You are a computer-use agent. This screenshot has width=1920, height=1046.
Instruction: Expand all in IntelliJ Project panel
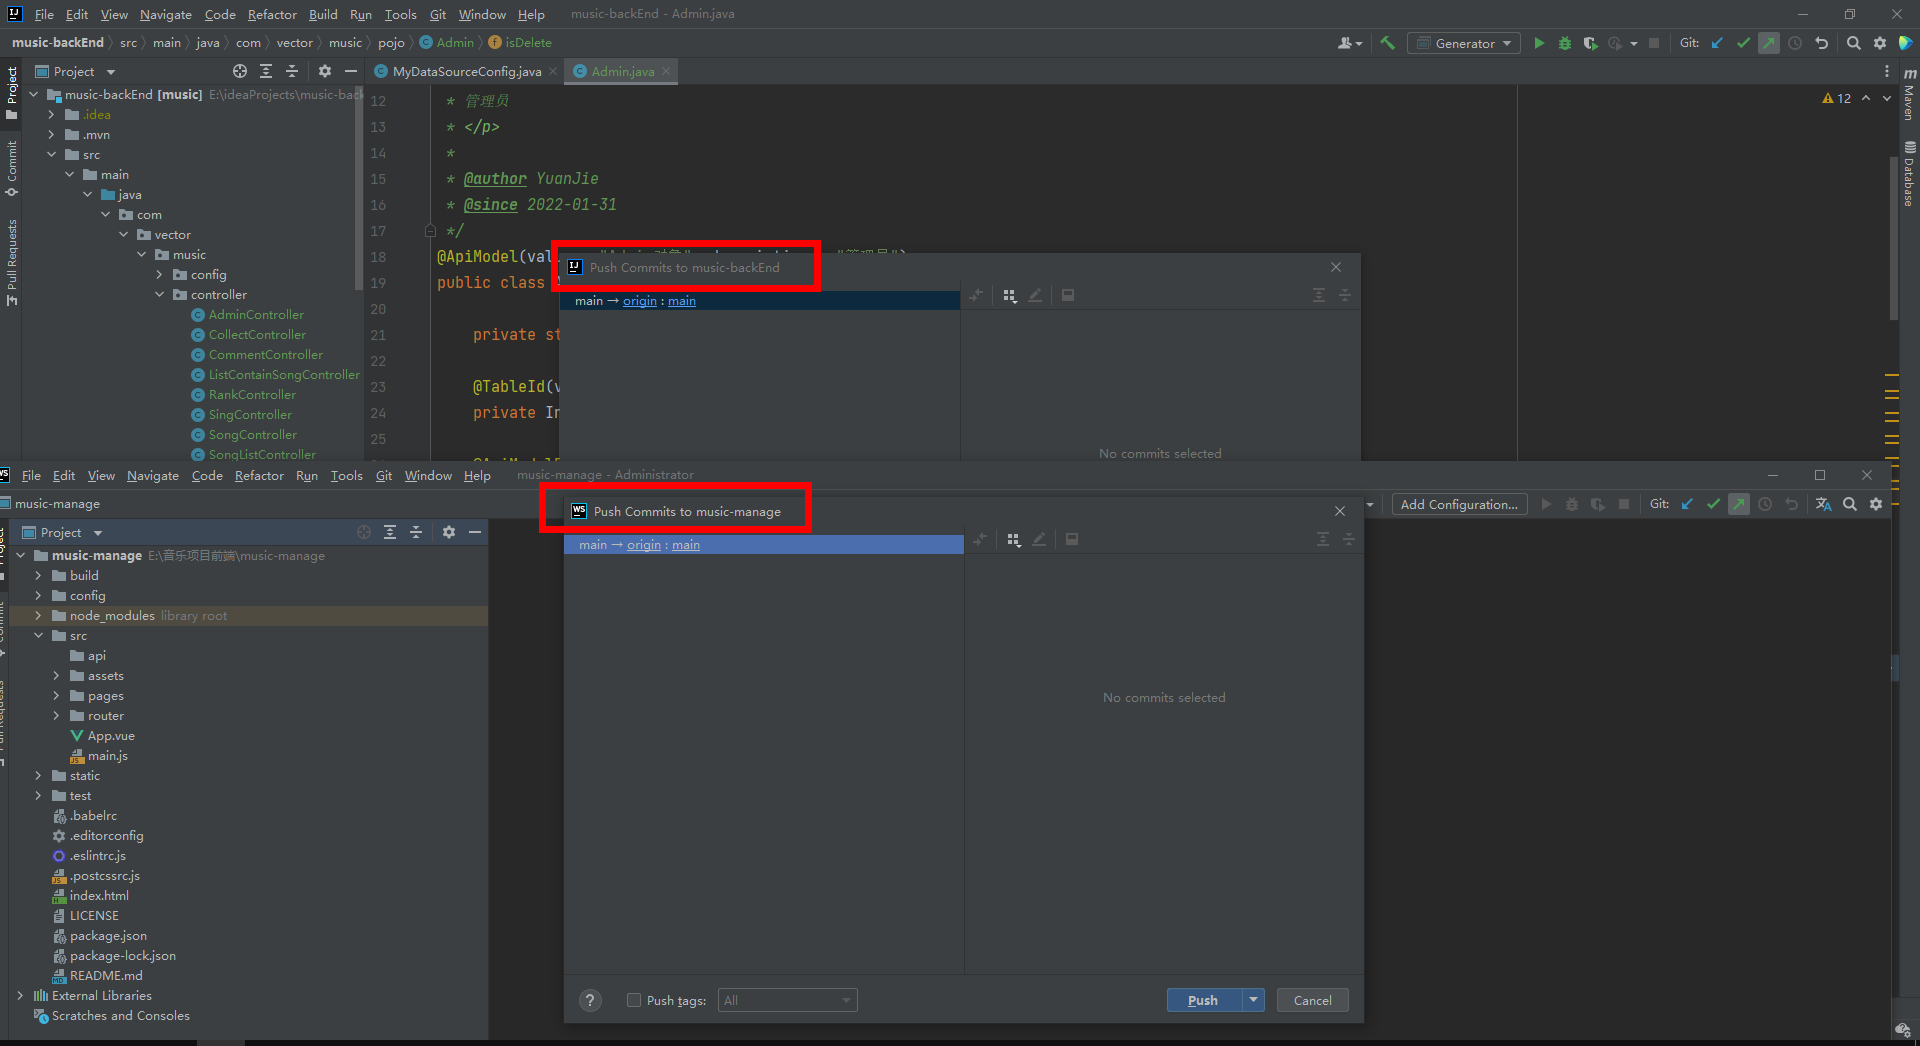pos(266,71)
